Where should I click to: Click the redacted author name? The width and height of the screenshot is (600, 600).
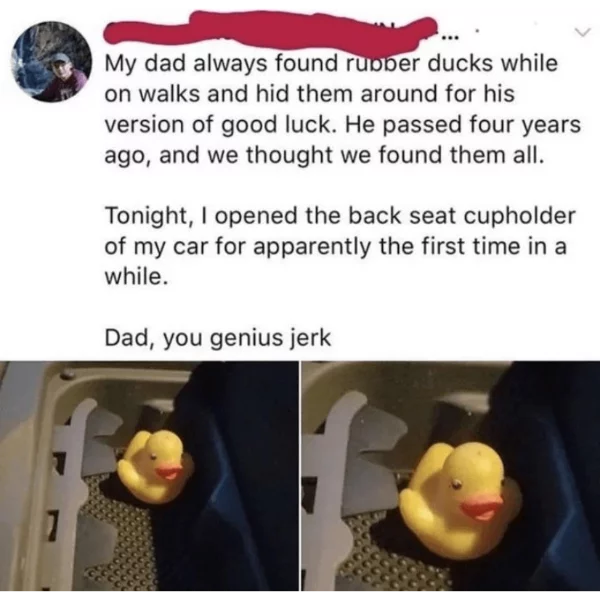coord(271,31)
